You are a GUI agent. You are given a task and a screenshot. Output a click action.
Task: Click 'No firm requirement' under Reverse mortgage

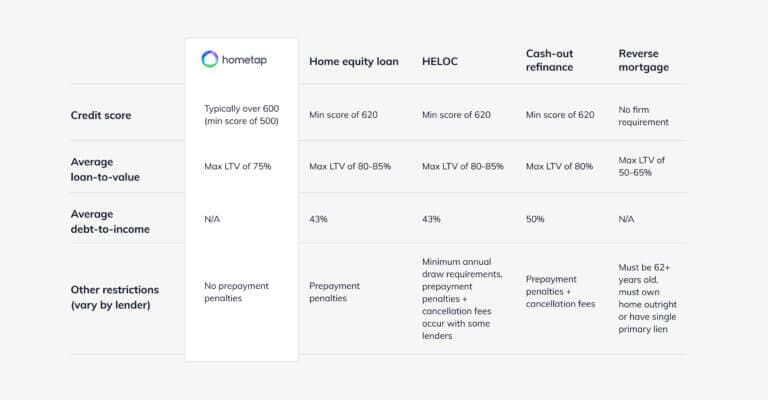pos(644,115)
